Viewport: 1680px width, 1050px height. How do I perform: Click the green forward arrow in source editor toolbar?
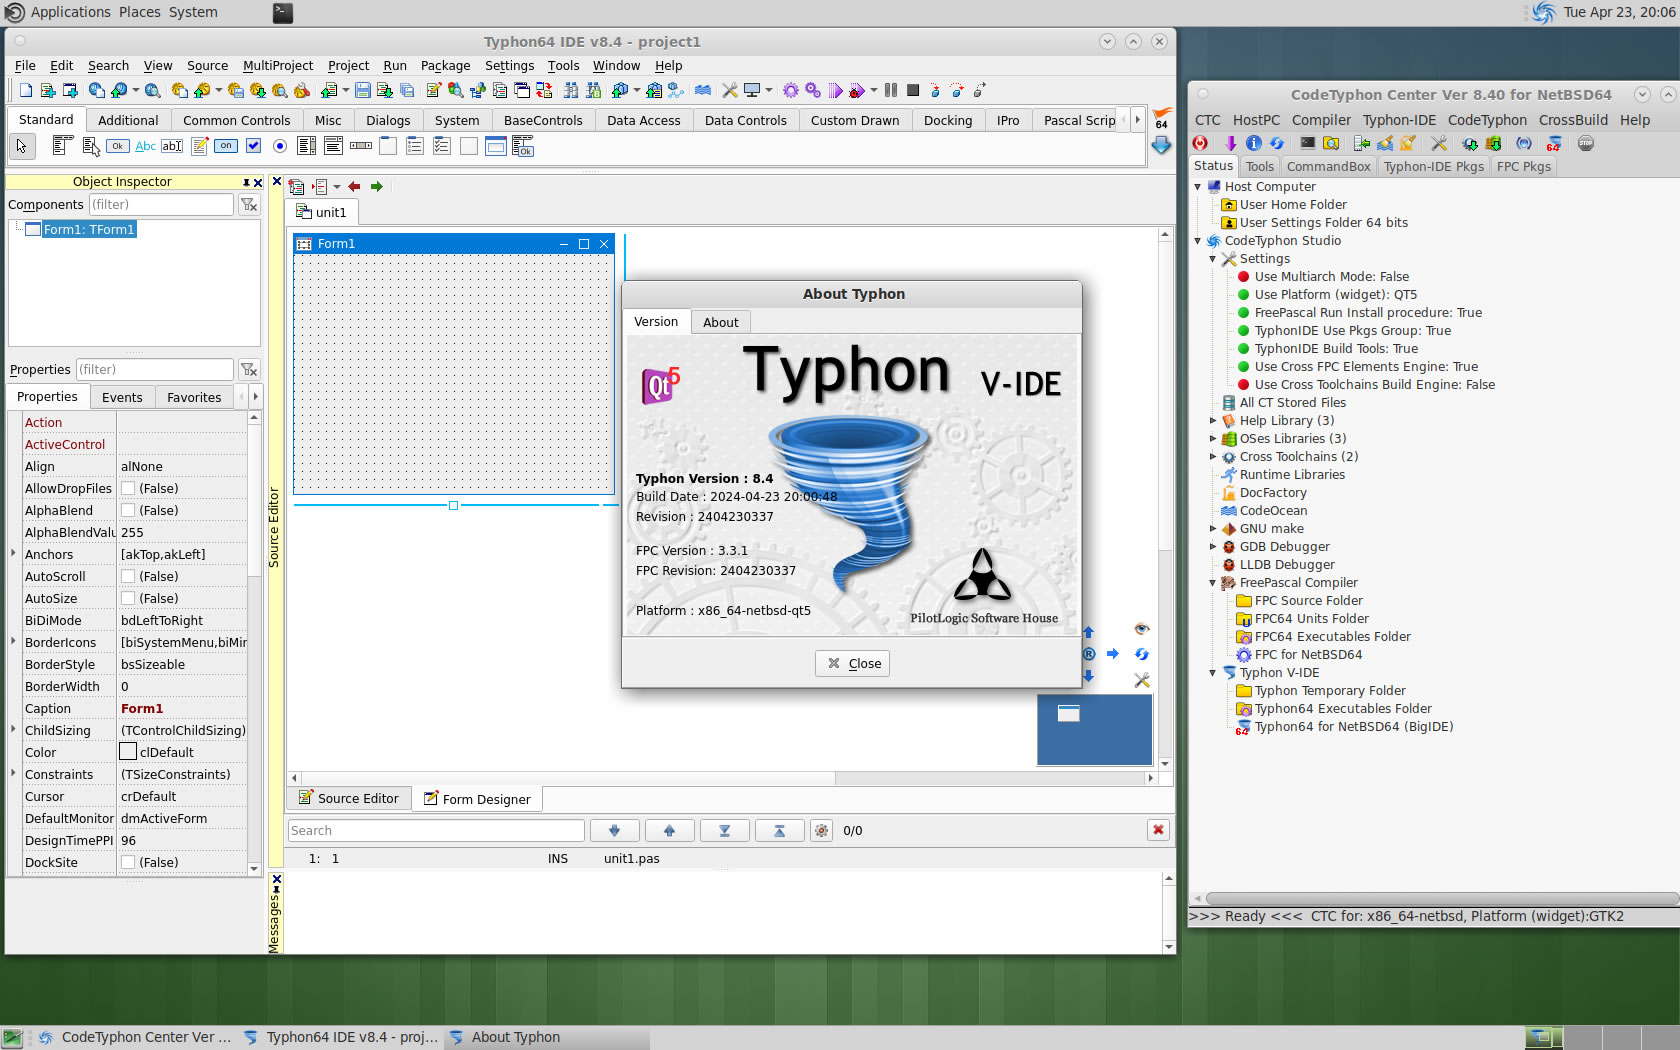[x=377, y=187]
